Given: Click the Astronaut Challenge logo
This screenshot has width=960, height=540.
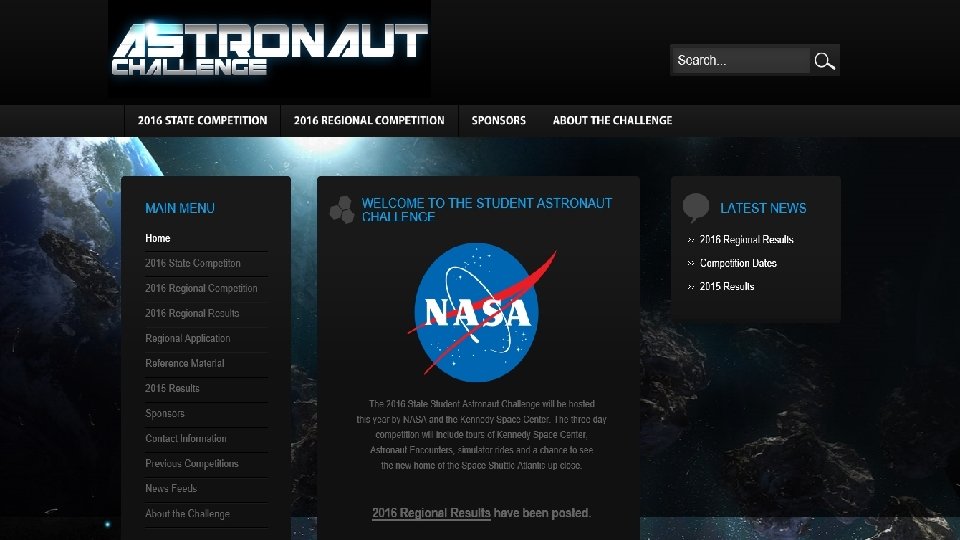Looking at the screenshot, I should pos(269,48).
